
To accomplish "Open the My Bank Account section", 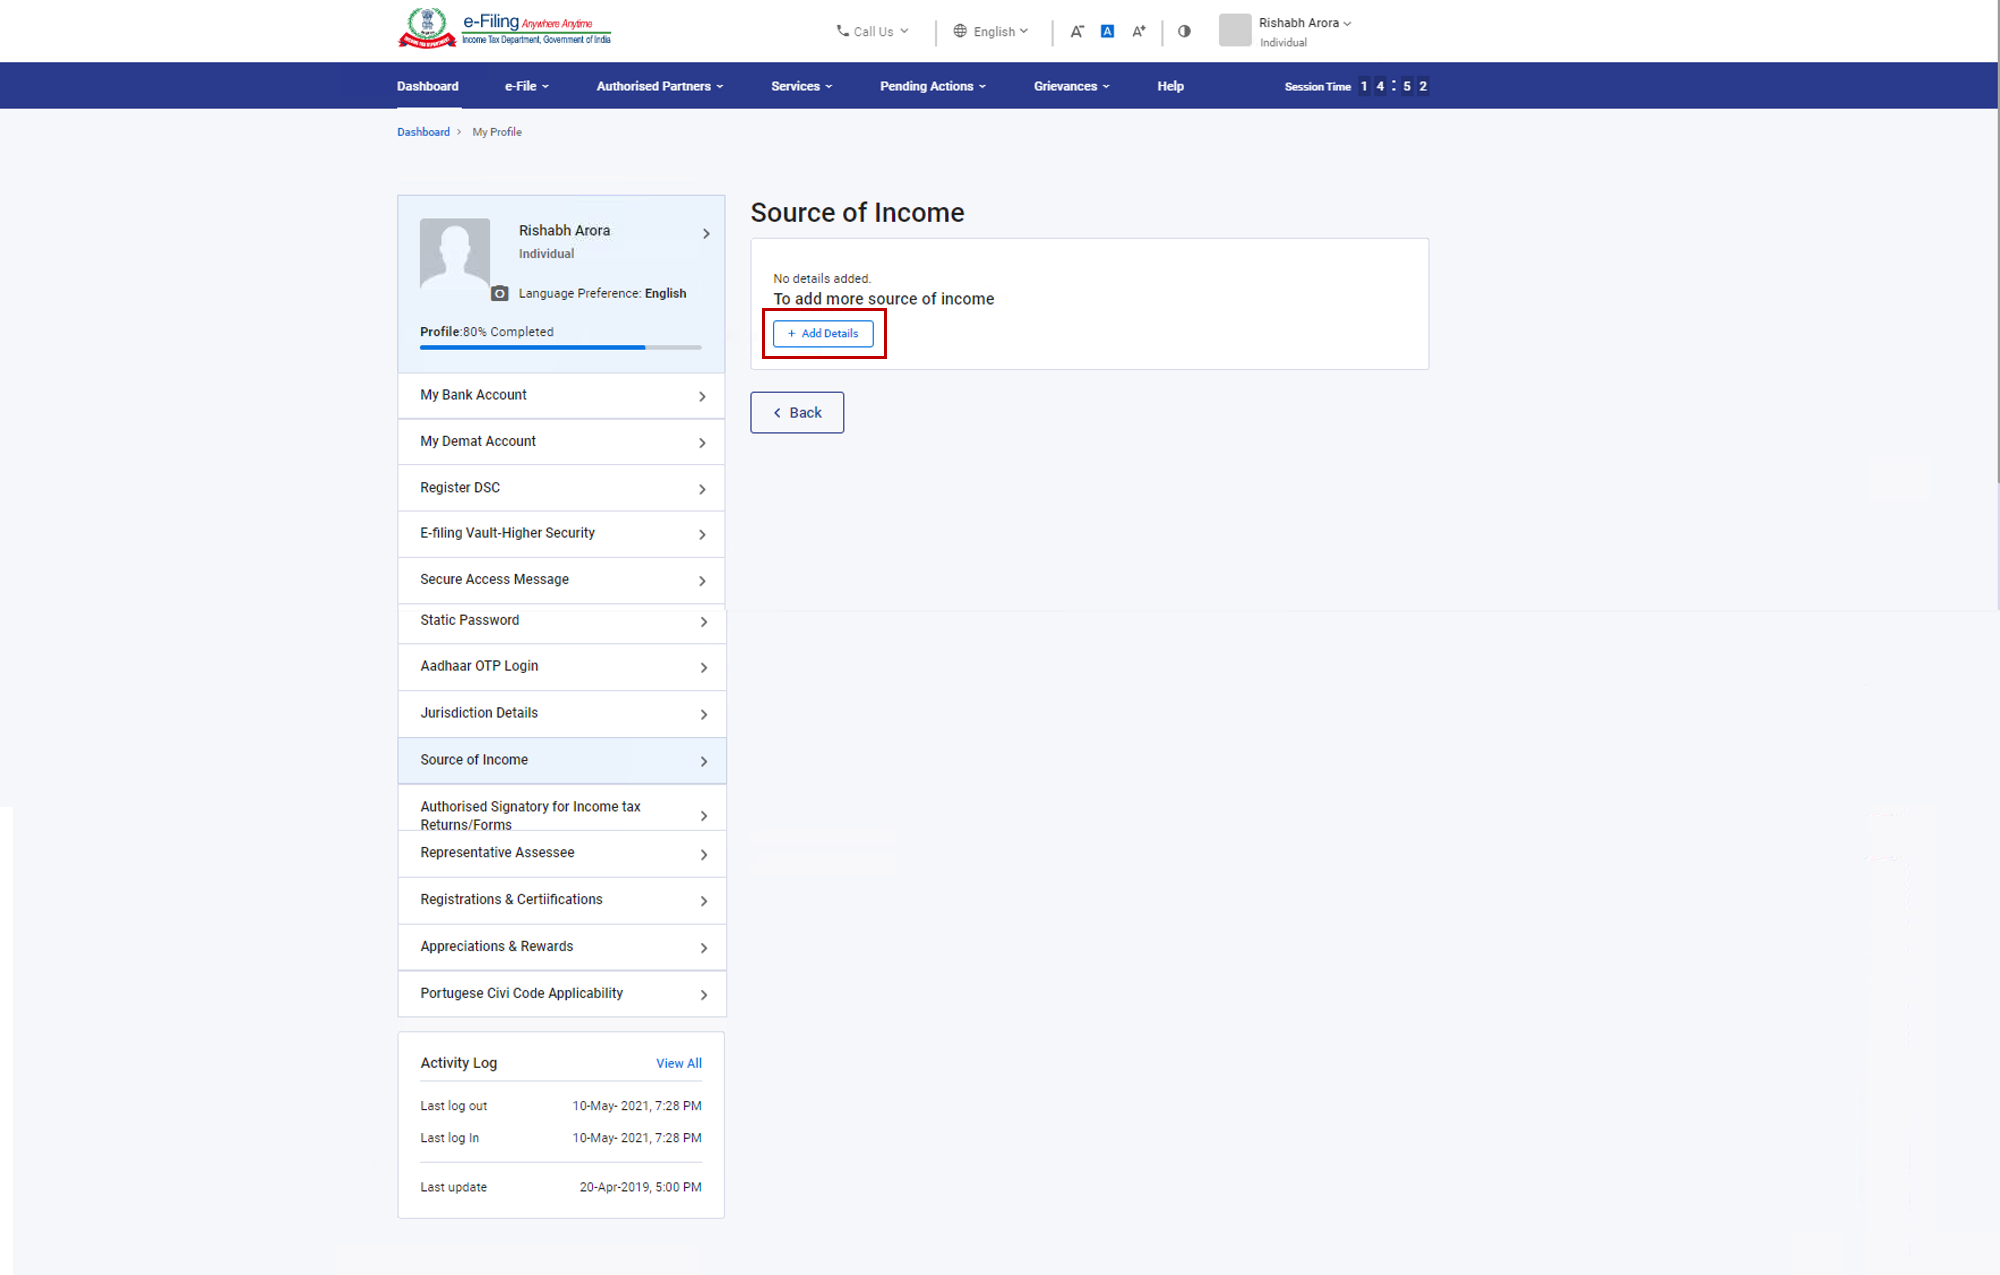I will pos(561,395).
